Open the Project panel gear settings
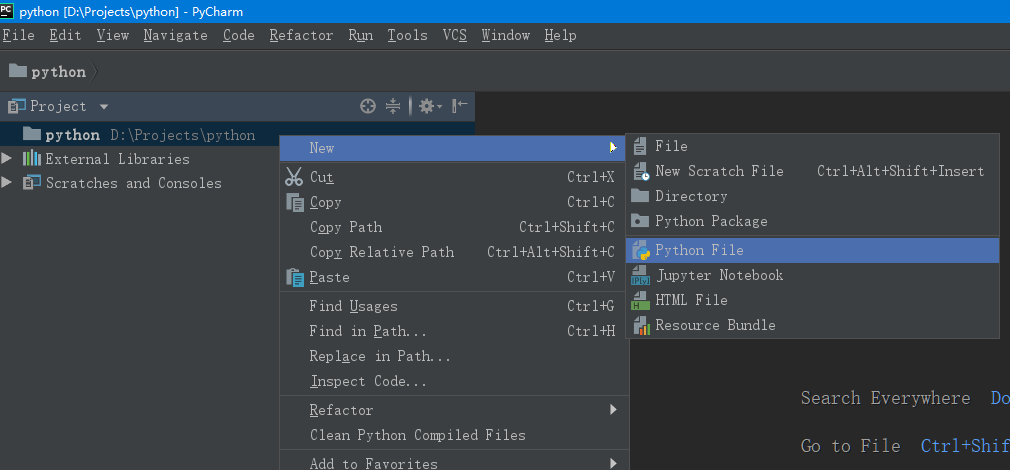 pyautogui.click(x=427, y=106)
